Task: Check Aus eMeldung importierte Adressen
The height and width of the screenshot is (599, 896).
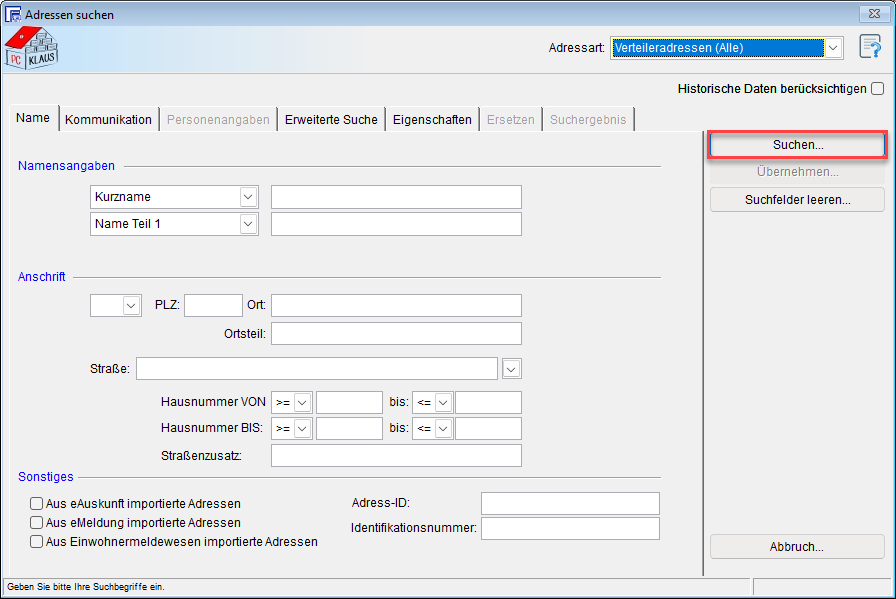Action: click(37, 523)
